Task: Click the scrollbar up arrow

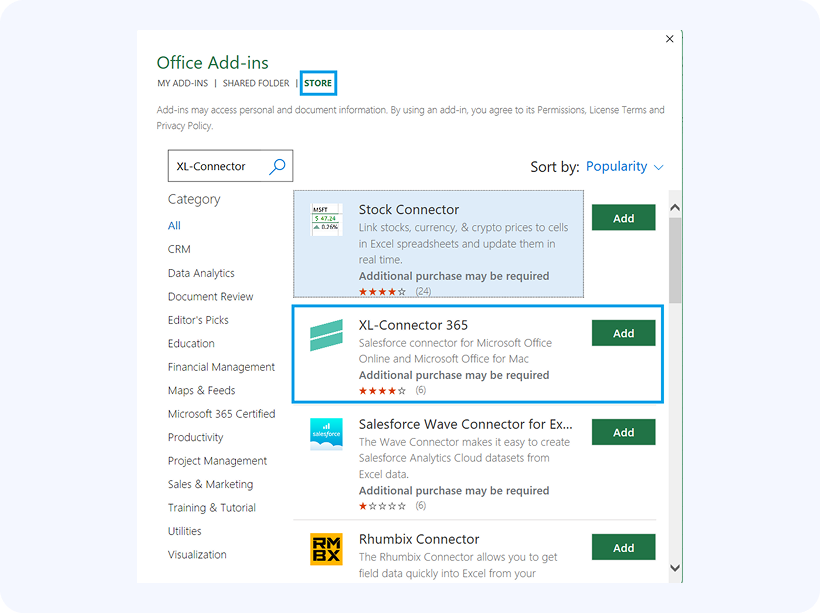Action: [675, 208]
